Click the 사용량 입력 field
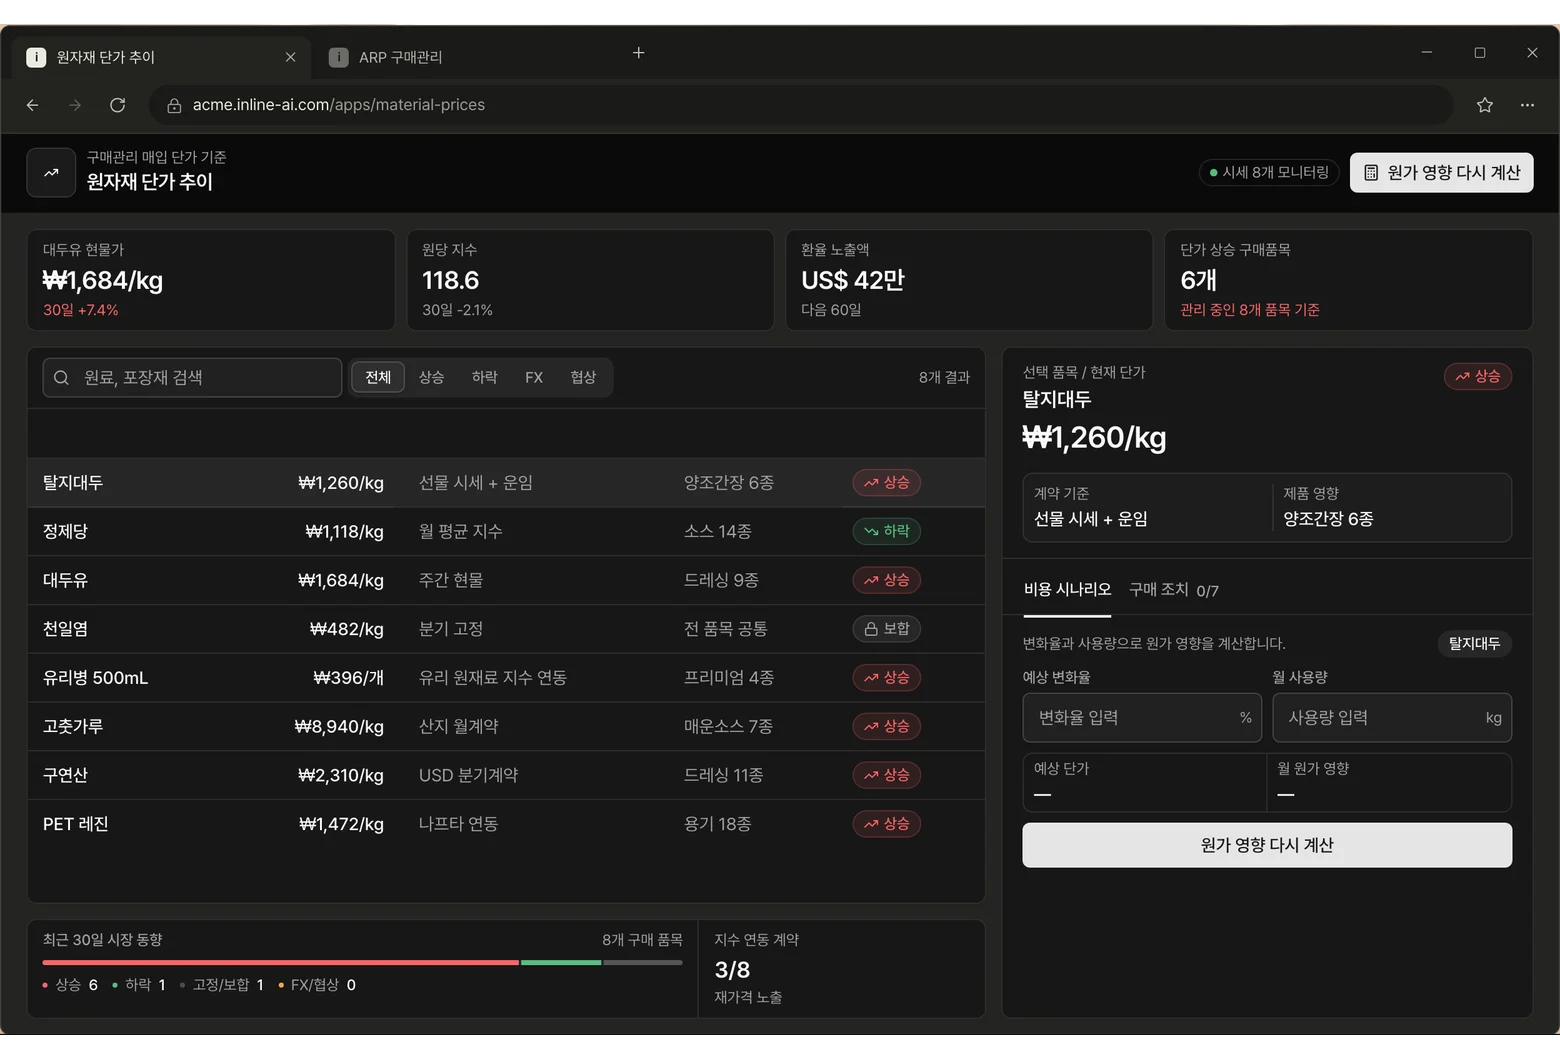1560x1060 pixels. pyautogui.click(x=1392, y=718)
